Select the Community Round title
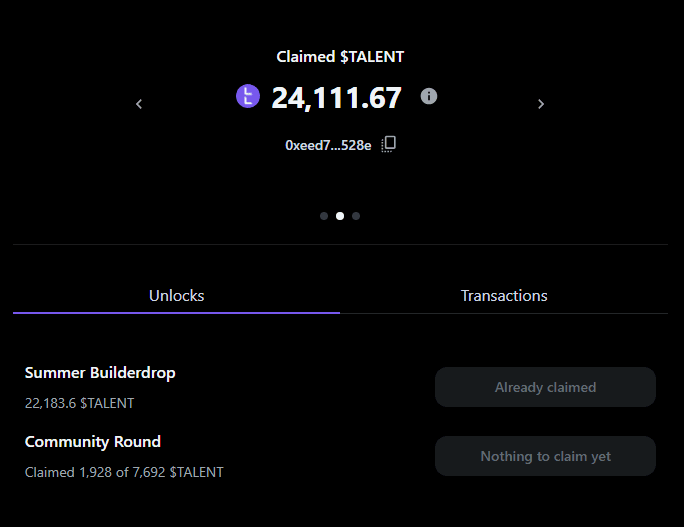 (x=93, y=442)
